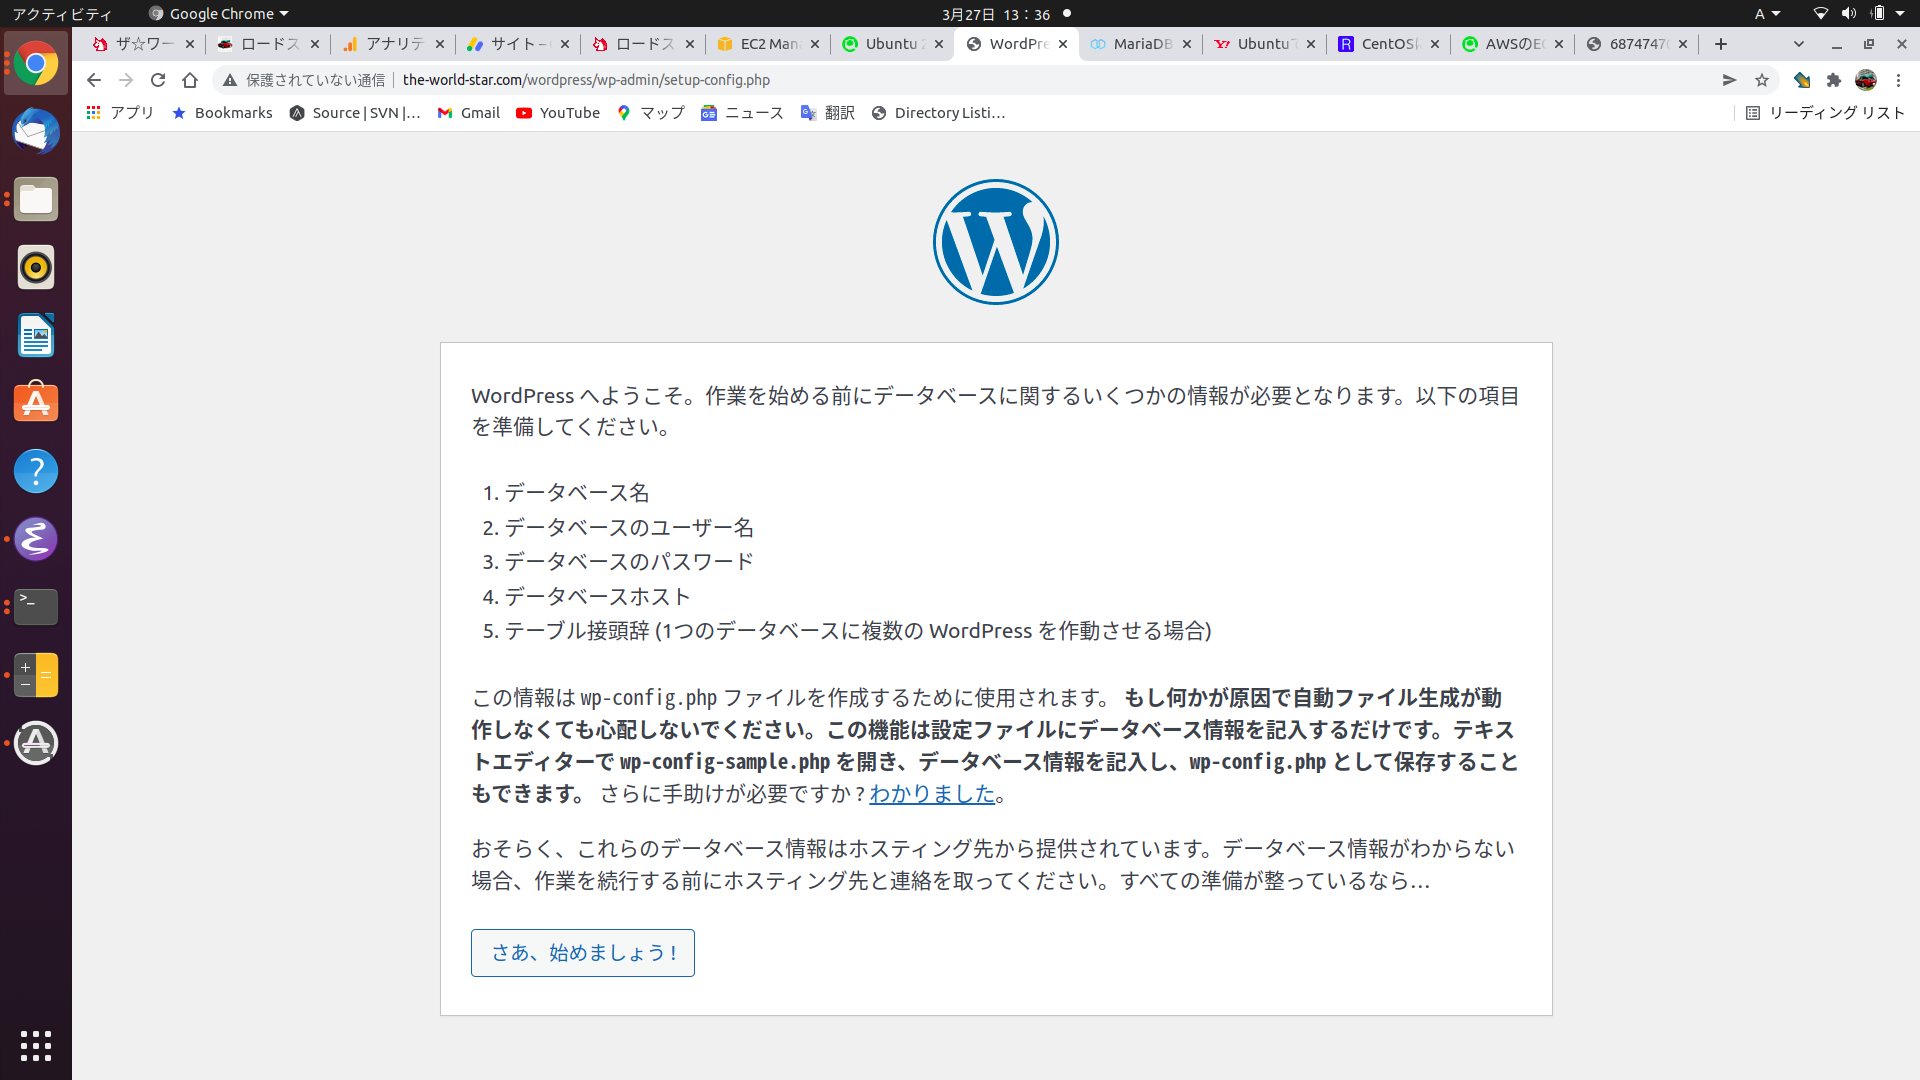Open Emacs from the dock
Screen dimensions: 1920x1080
tap(36, 539)
